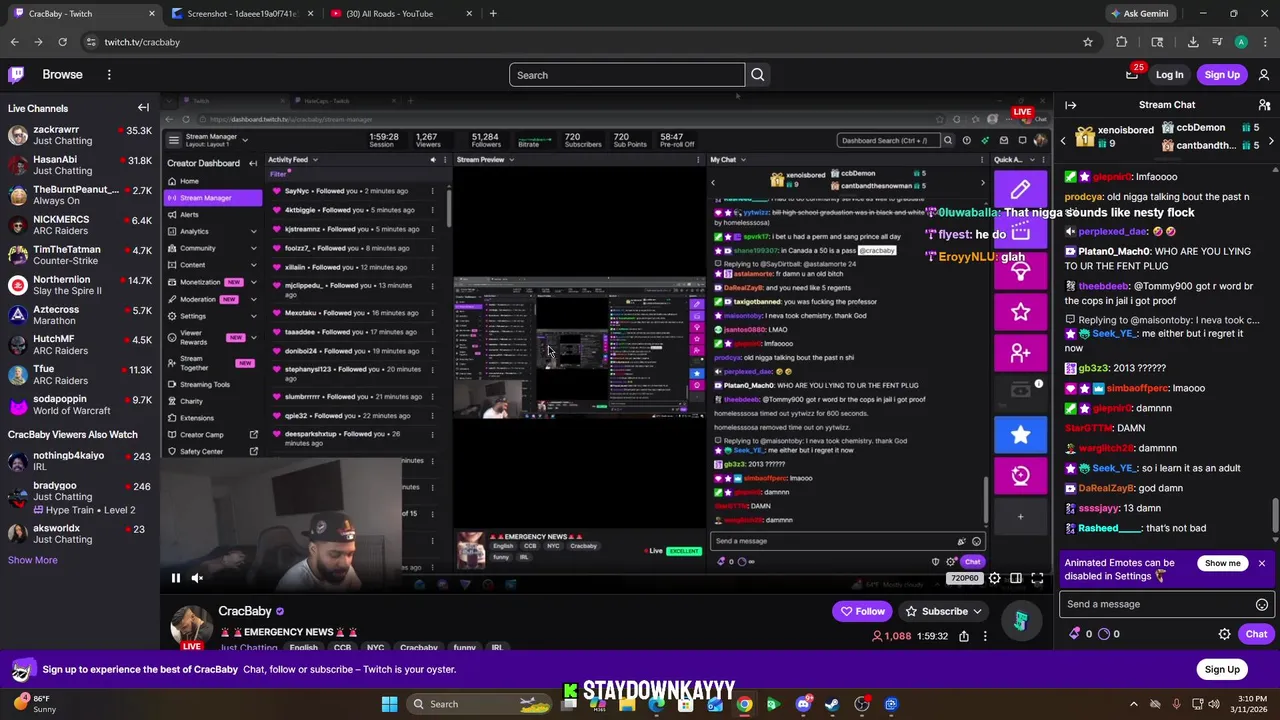Open the channel drops reward icon
This screenshot has width=1280, height=720.
pyautogui.click(x=1020, y=621)
